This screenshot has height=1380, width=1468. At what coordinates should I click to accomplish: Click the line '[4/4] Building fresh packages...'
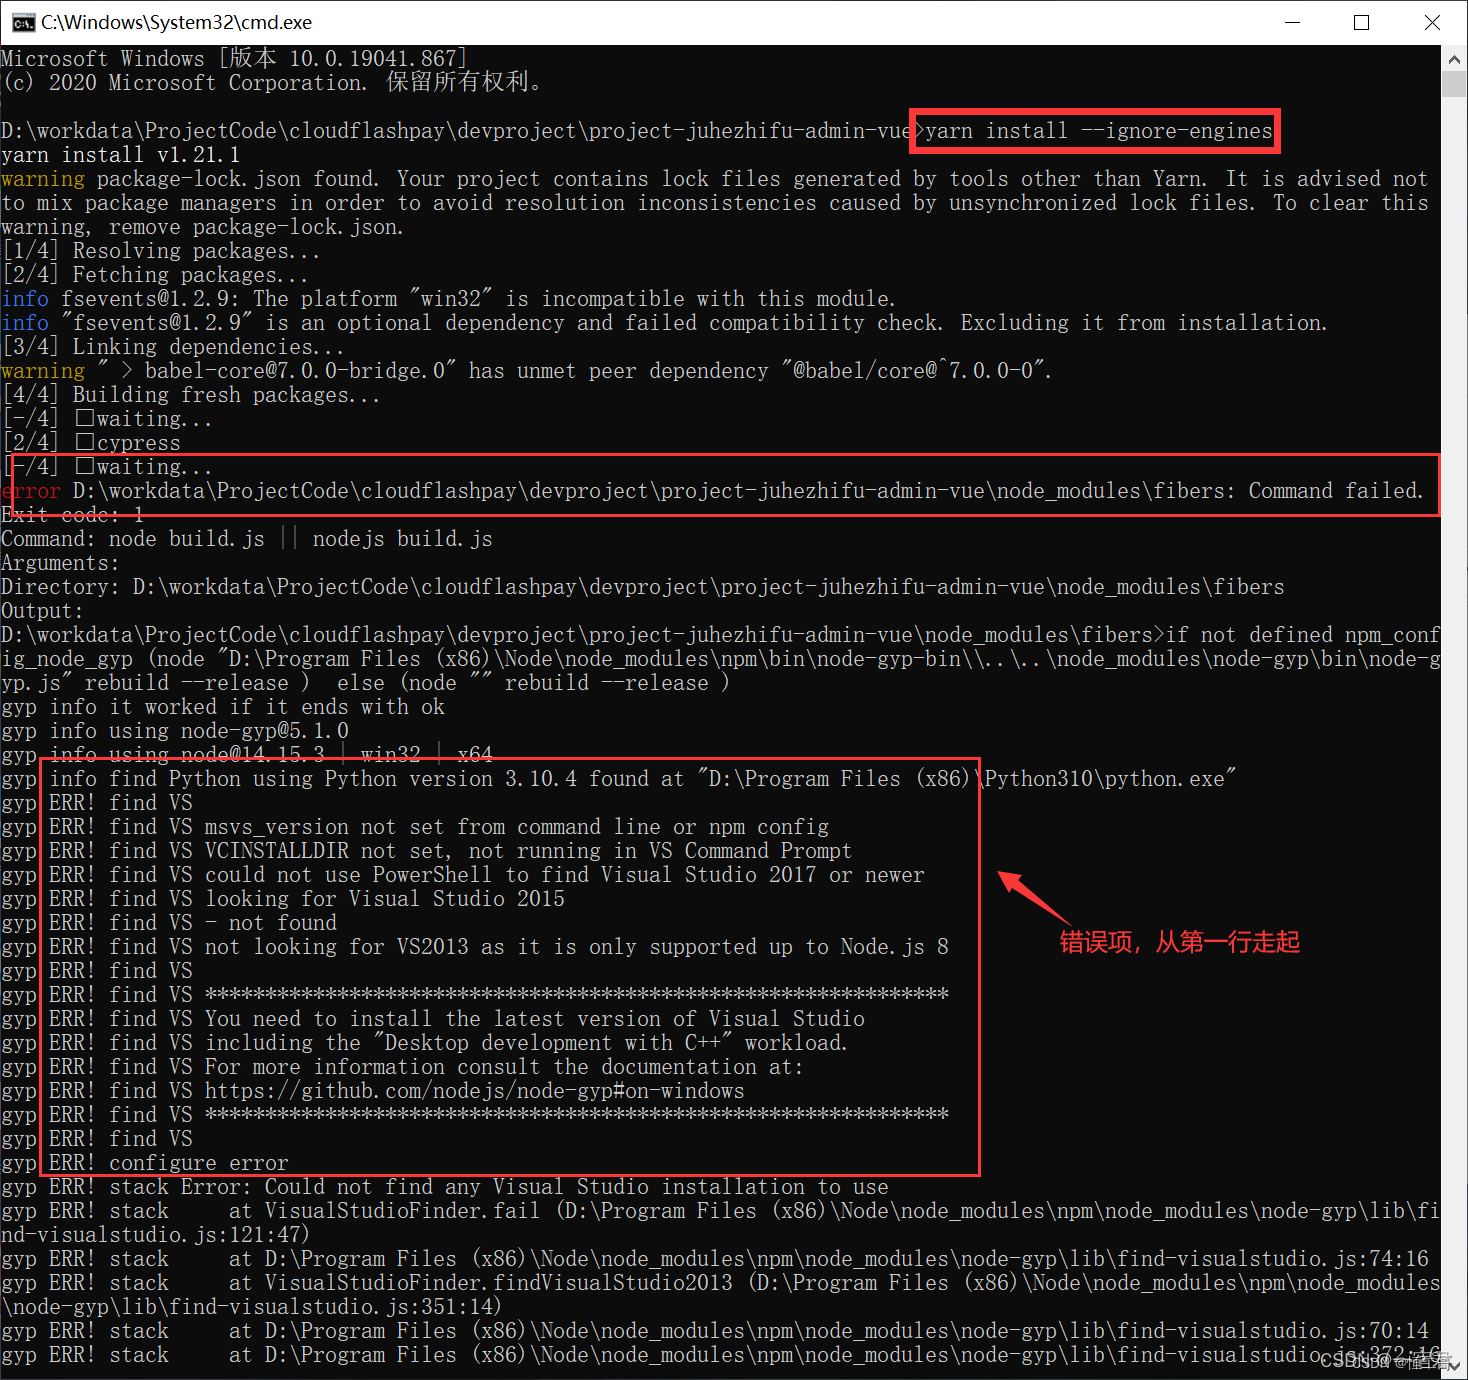tap(190, 395)
